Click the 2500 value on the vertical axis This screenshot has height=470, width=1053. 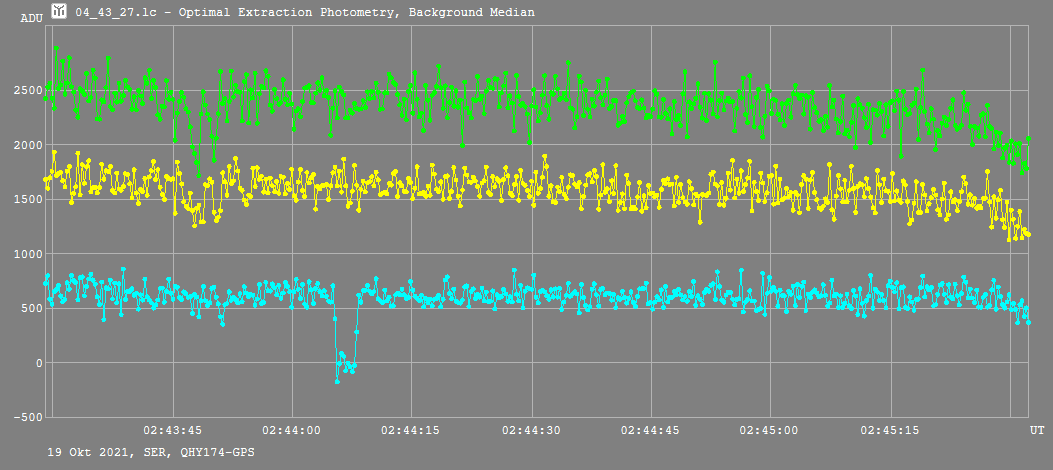click(x=27, y=91)
